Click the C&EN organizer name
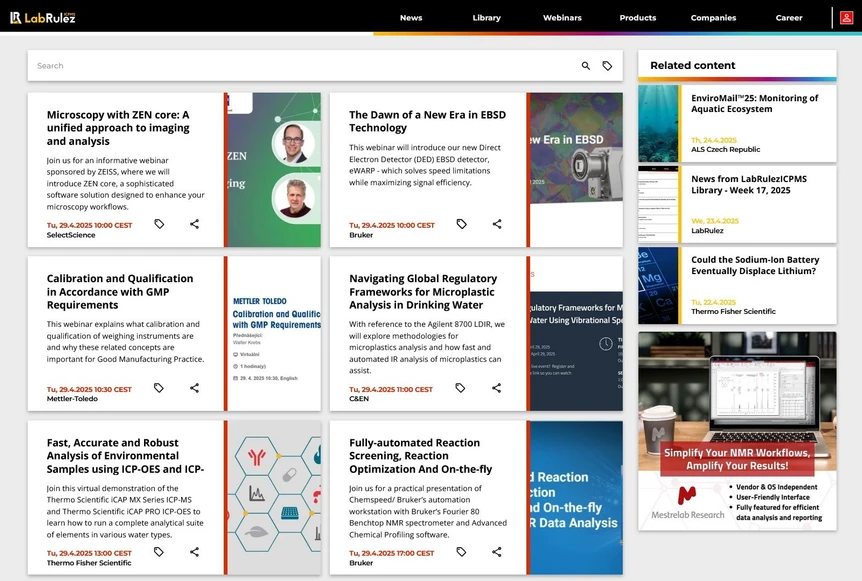 [359, 399]
